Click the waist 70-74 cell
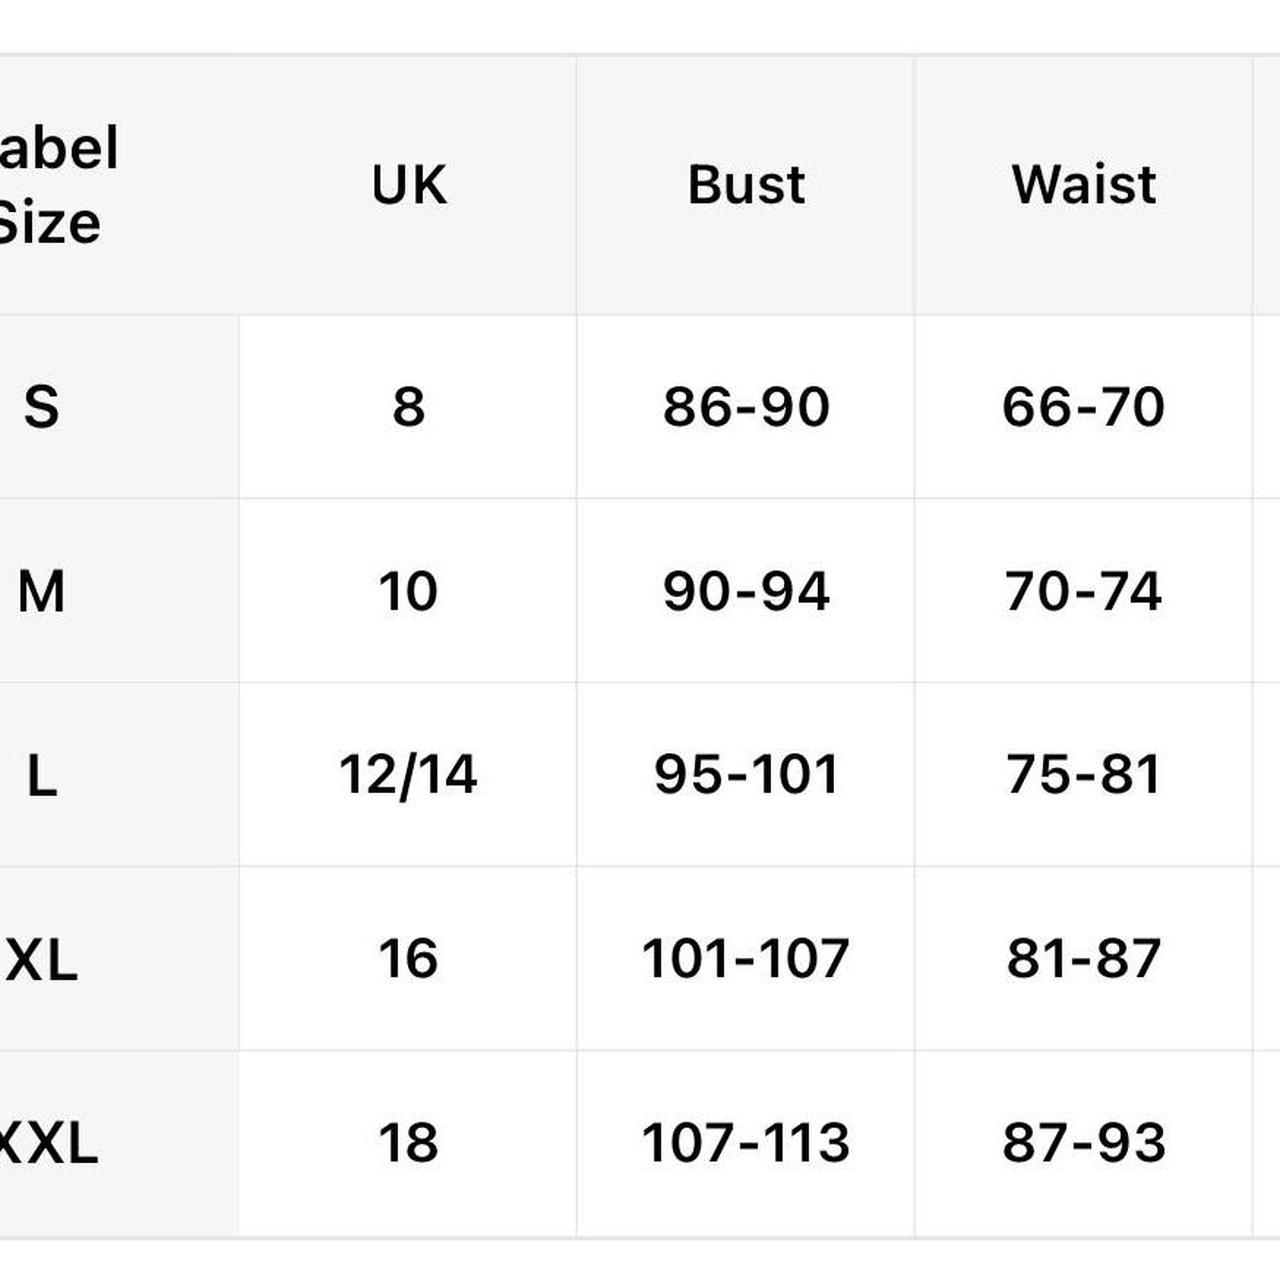Viewport: 1280px width, 1280px height. (x=1084, y=591)
